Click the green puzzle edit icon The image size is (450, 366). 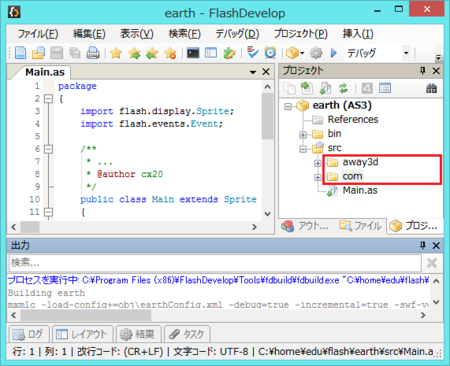(229, 53)
